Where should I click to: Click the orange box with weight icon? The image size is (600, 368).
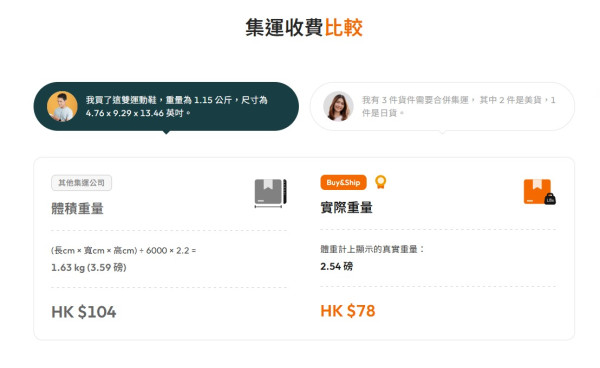coord(540,192)
